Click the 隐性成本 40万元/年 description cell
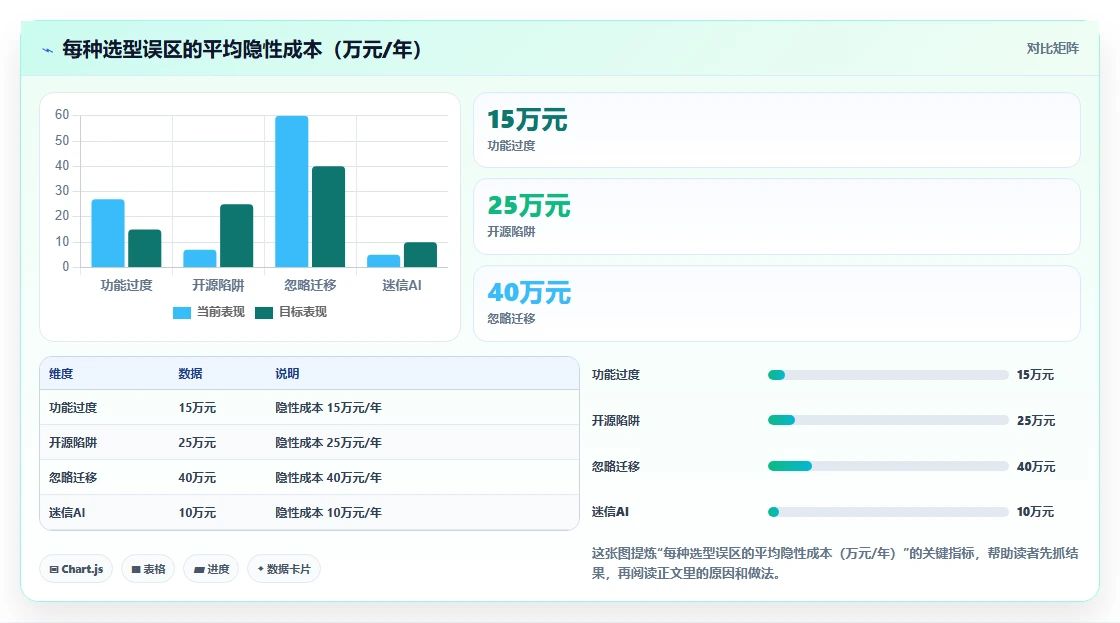 tap(329, 477)
